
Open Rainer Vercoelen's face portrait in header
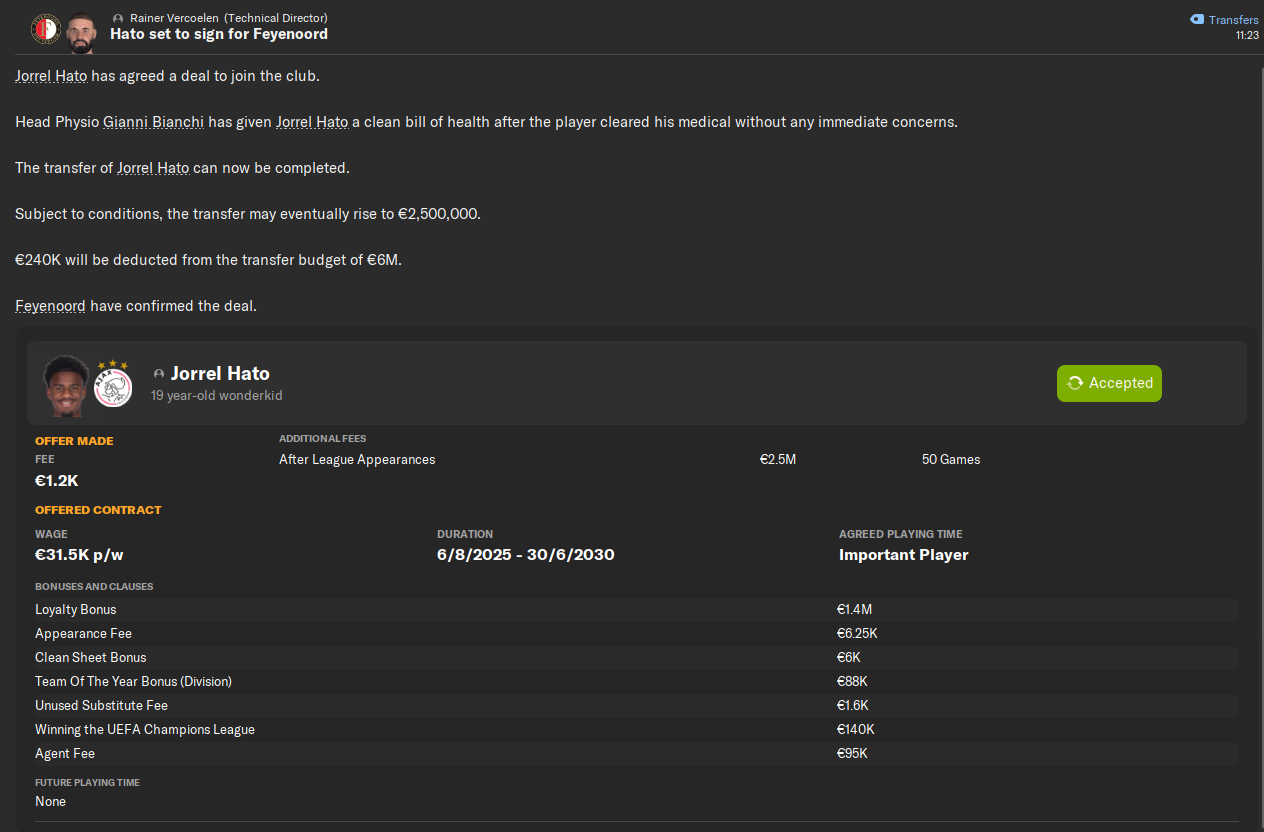82,33
